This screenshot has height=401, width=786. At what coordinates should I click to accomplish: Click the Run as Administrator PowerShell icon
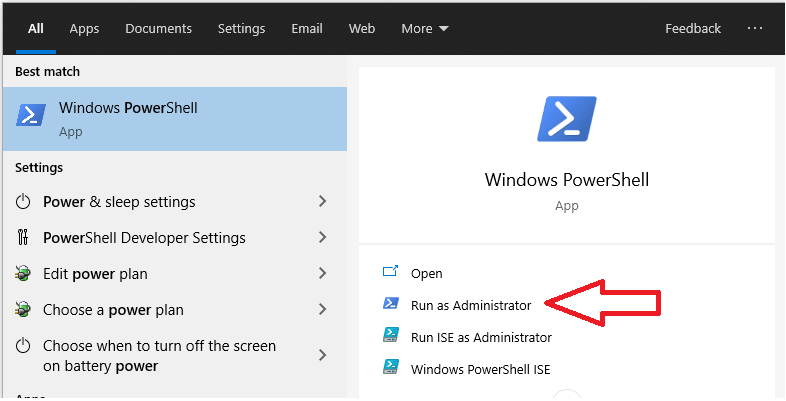[391, 303]
